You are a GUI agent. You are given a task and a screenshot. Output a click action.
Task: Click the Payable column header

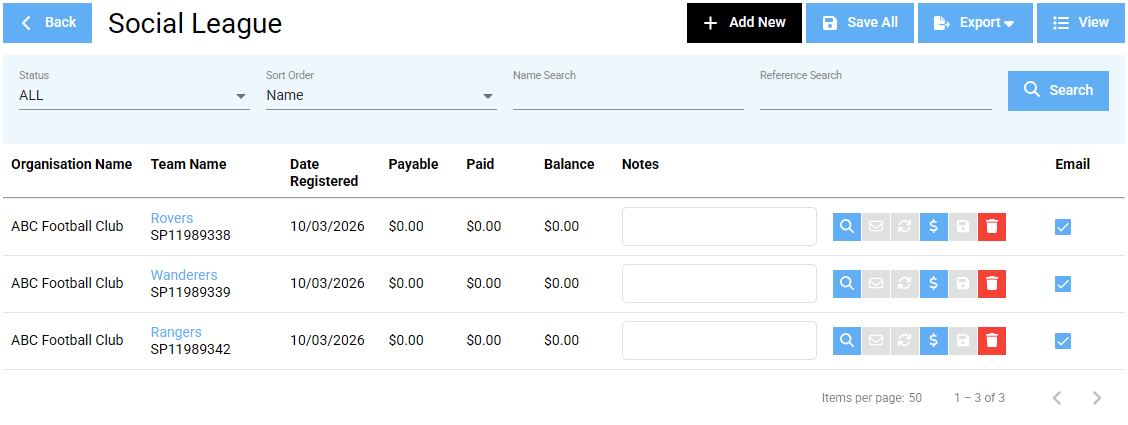coord(413,165)
